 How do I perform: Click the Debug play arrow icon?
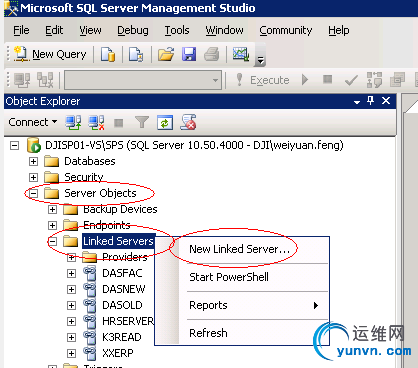coord(305,80)
